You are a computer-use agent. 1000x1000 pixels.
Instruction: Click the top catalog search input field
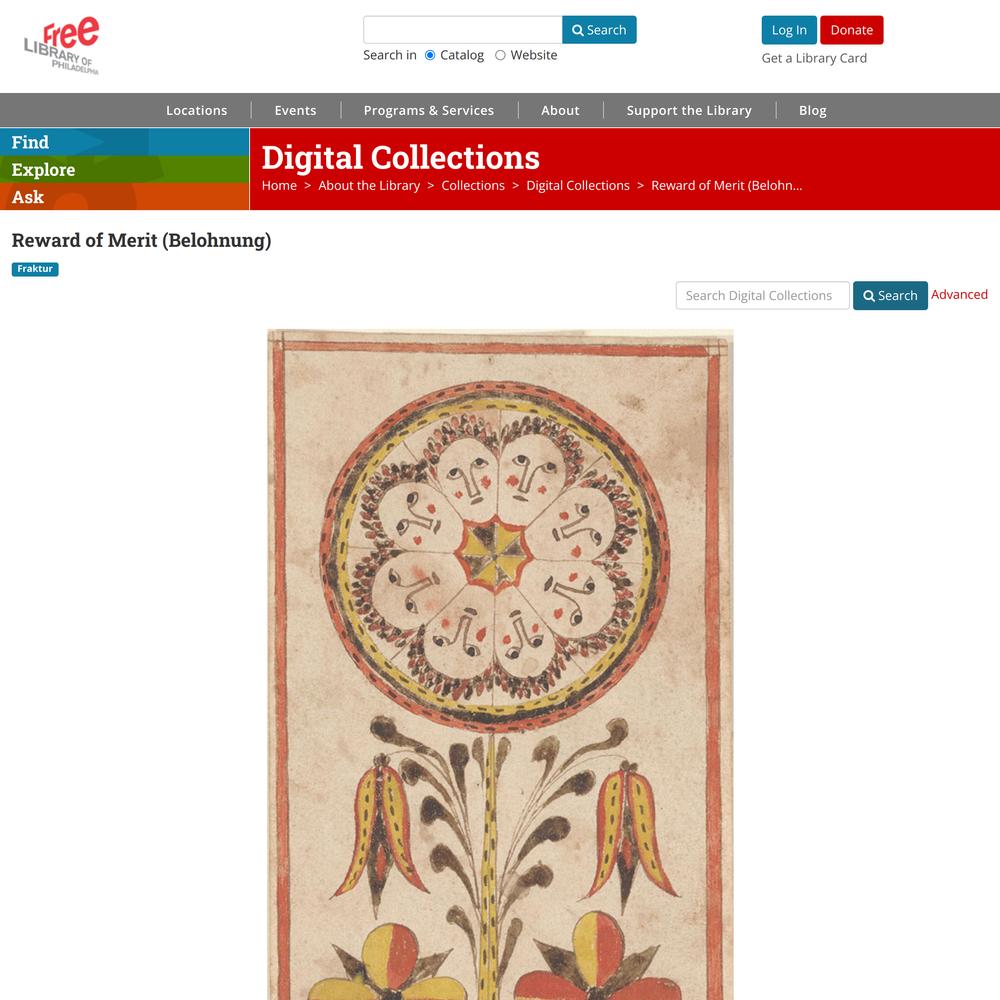(462, 30)
